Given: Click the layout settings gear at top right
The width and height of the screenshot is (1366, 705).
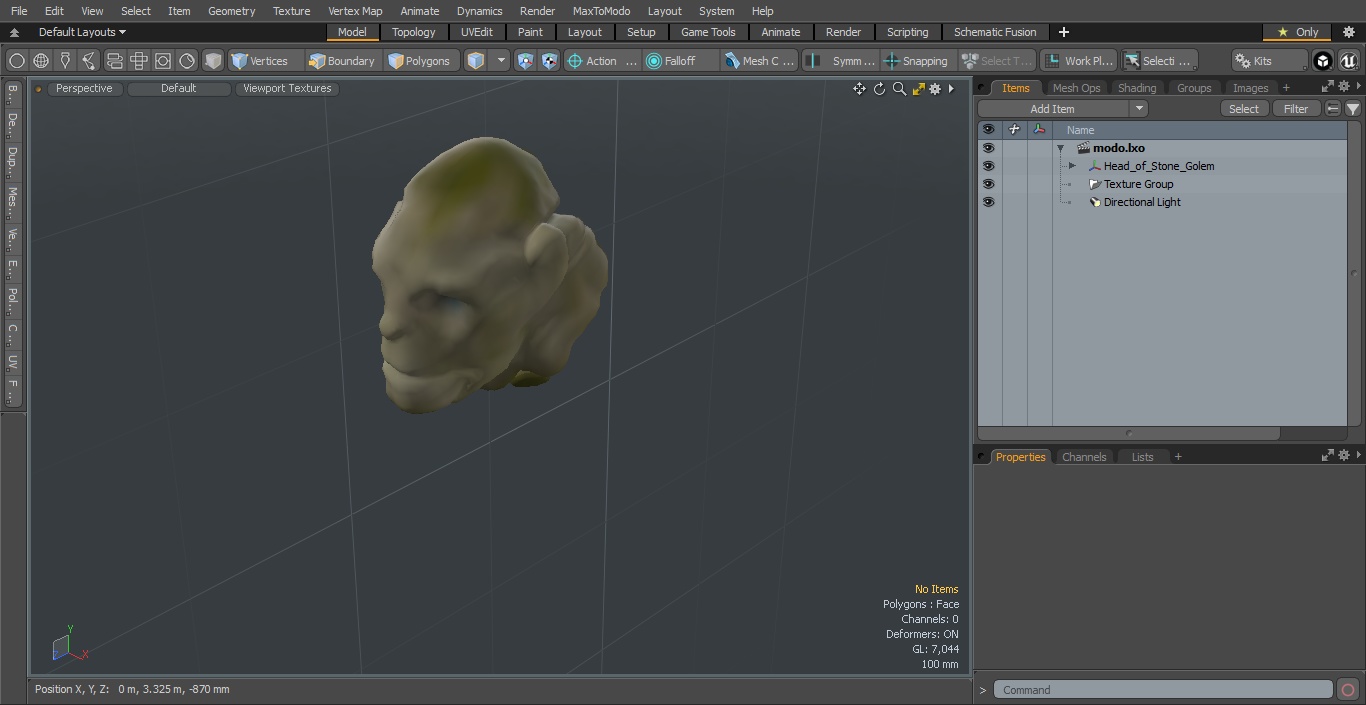Looking at the screenshot, I should 1349,32.
